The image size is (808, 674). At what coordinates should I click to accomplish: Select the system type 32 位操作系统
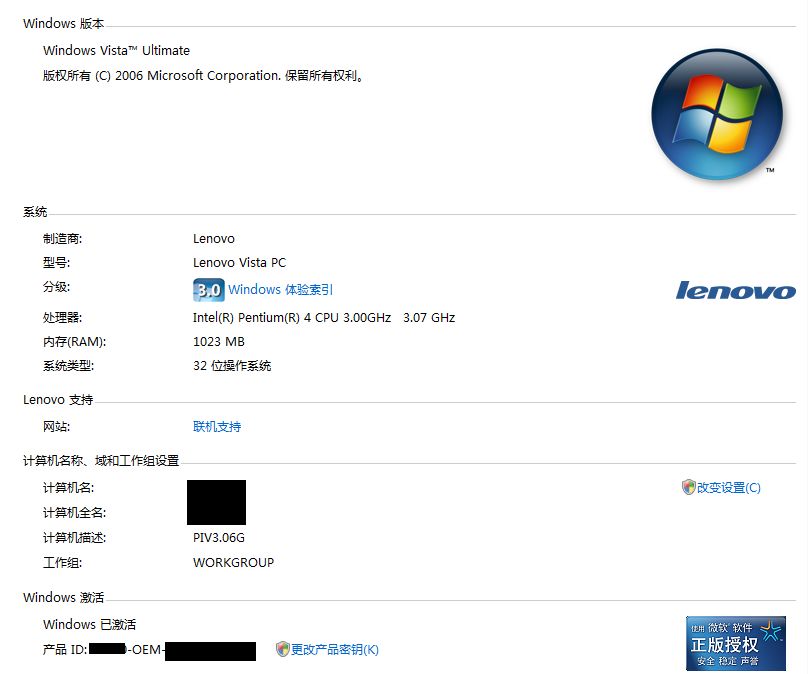click(x=232, y=366)
